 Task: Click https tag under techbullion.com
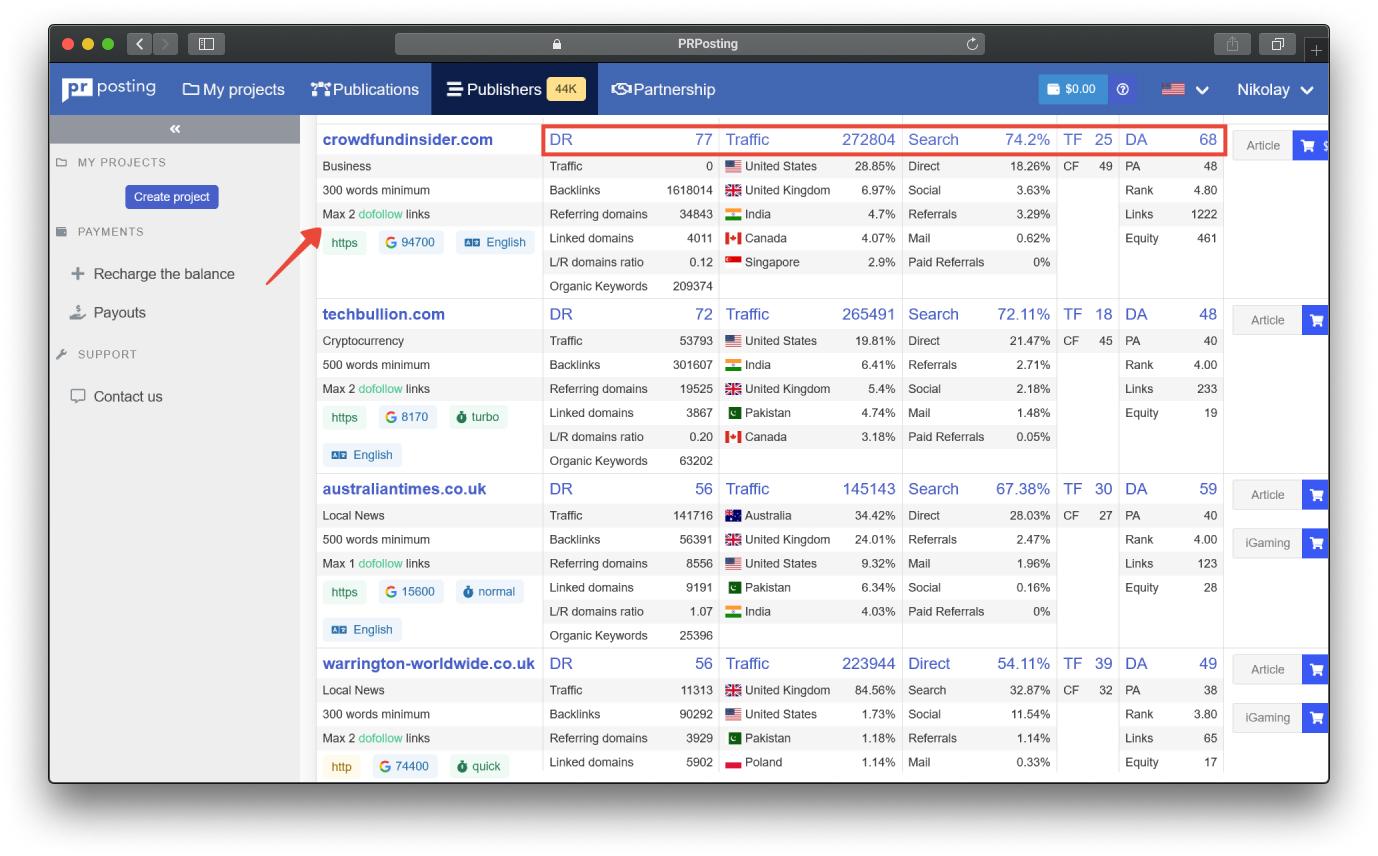pos(344,417)
